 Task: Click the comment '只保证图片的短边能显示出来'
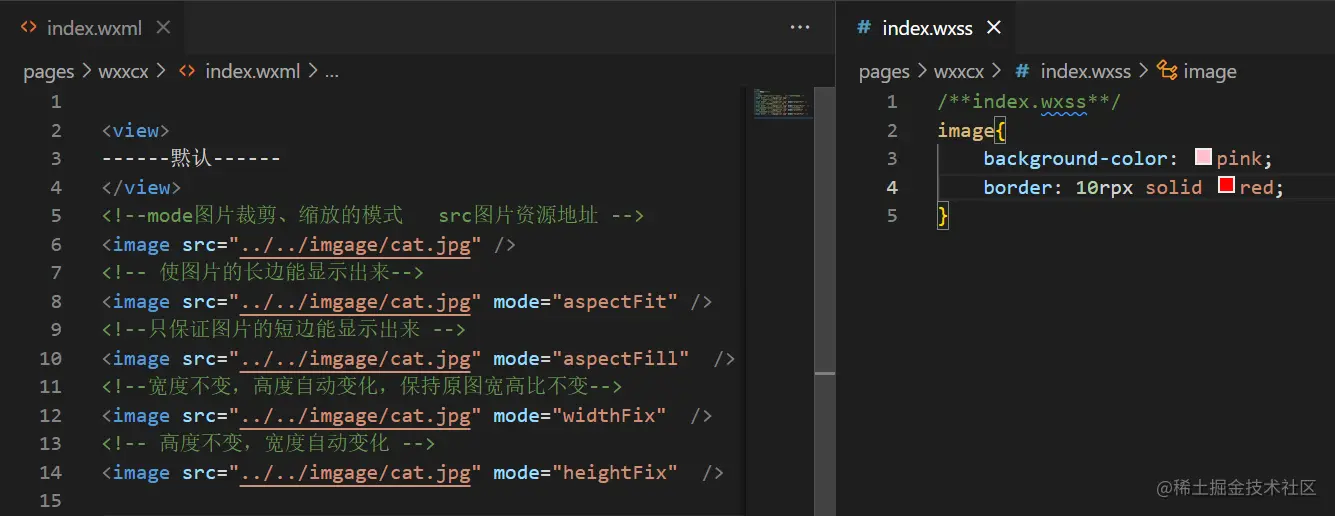coord(283,329)
